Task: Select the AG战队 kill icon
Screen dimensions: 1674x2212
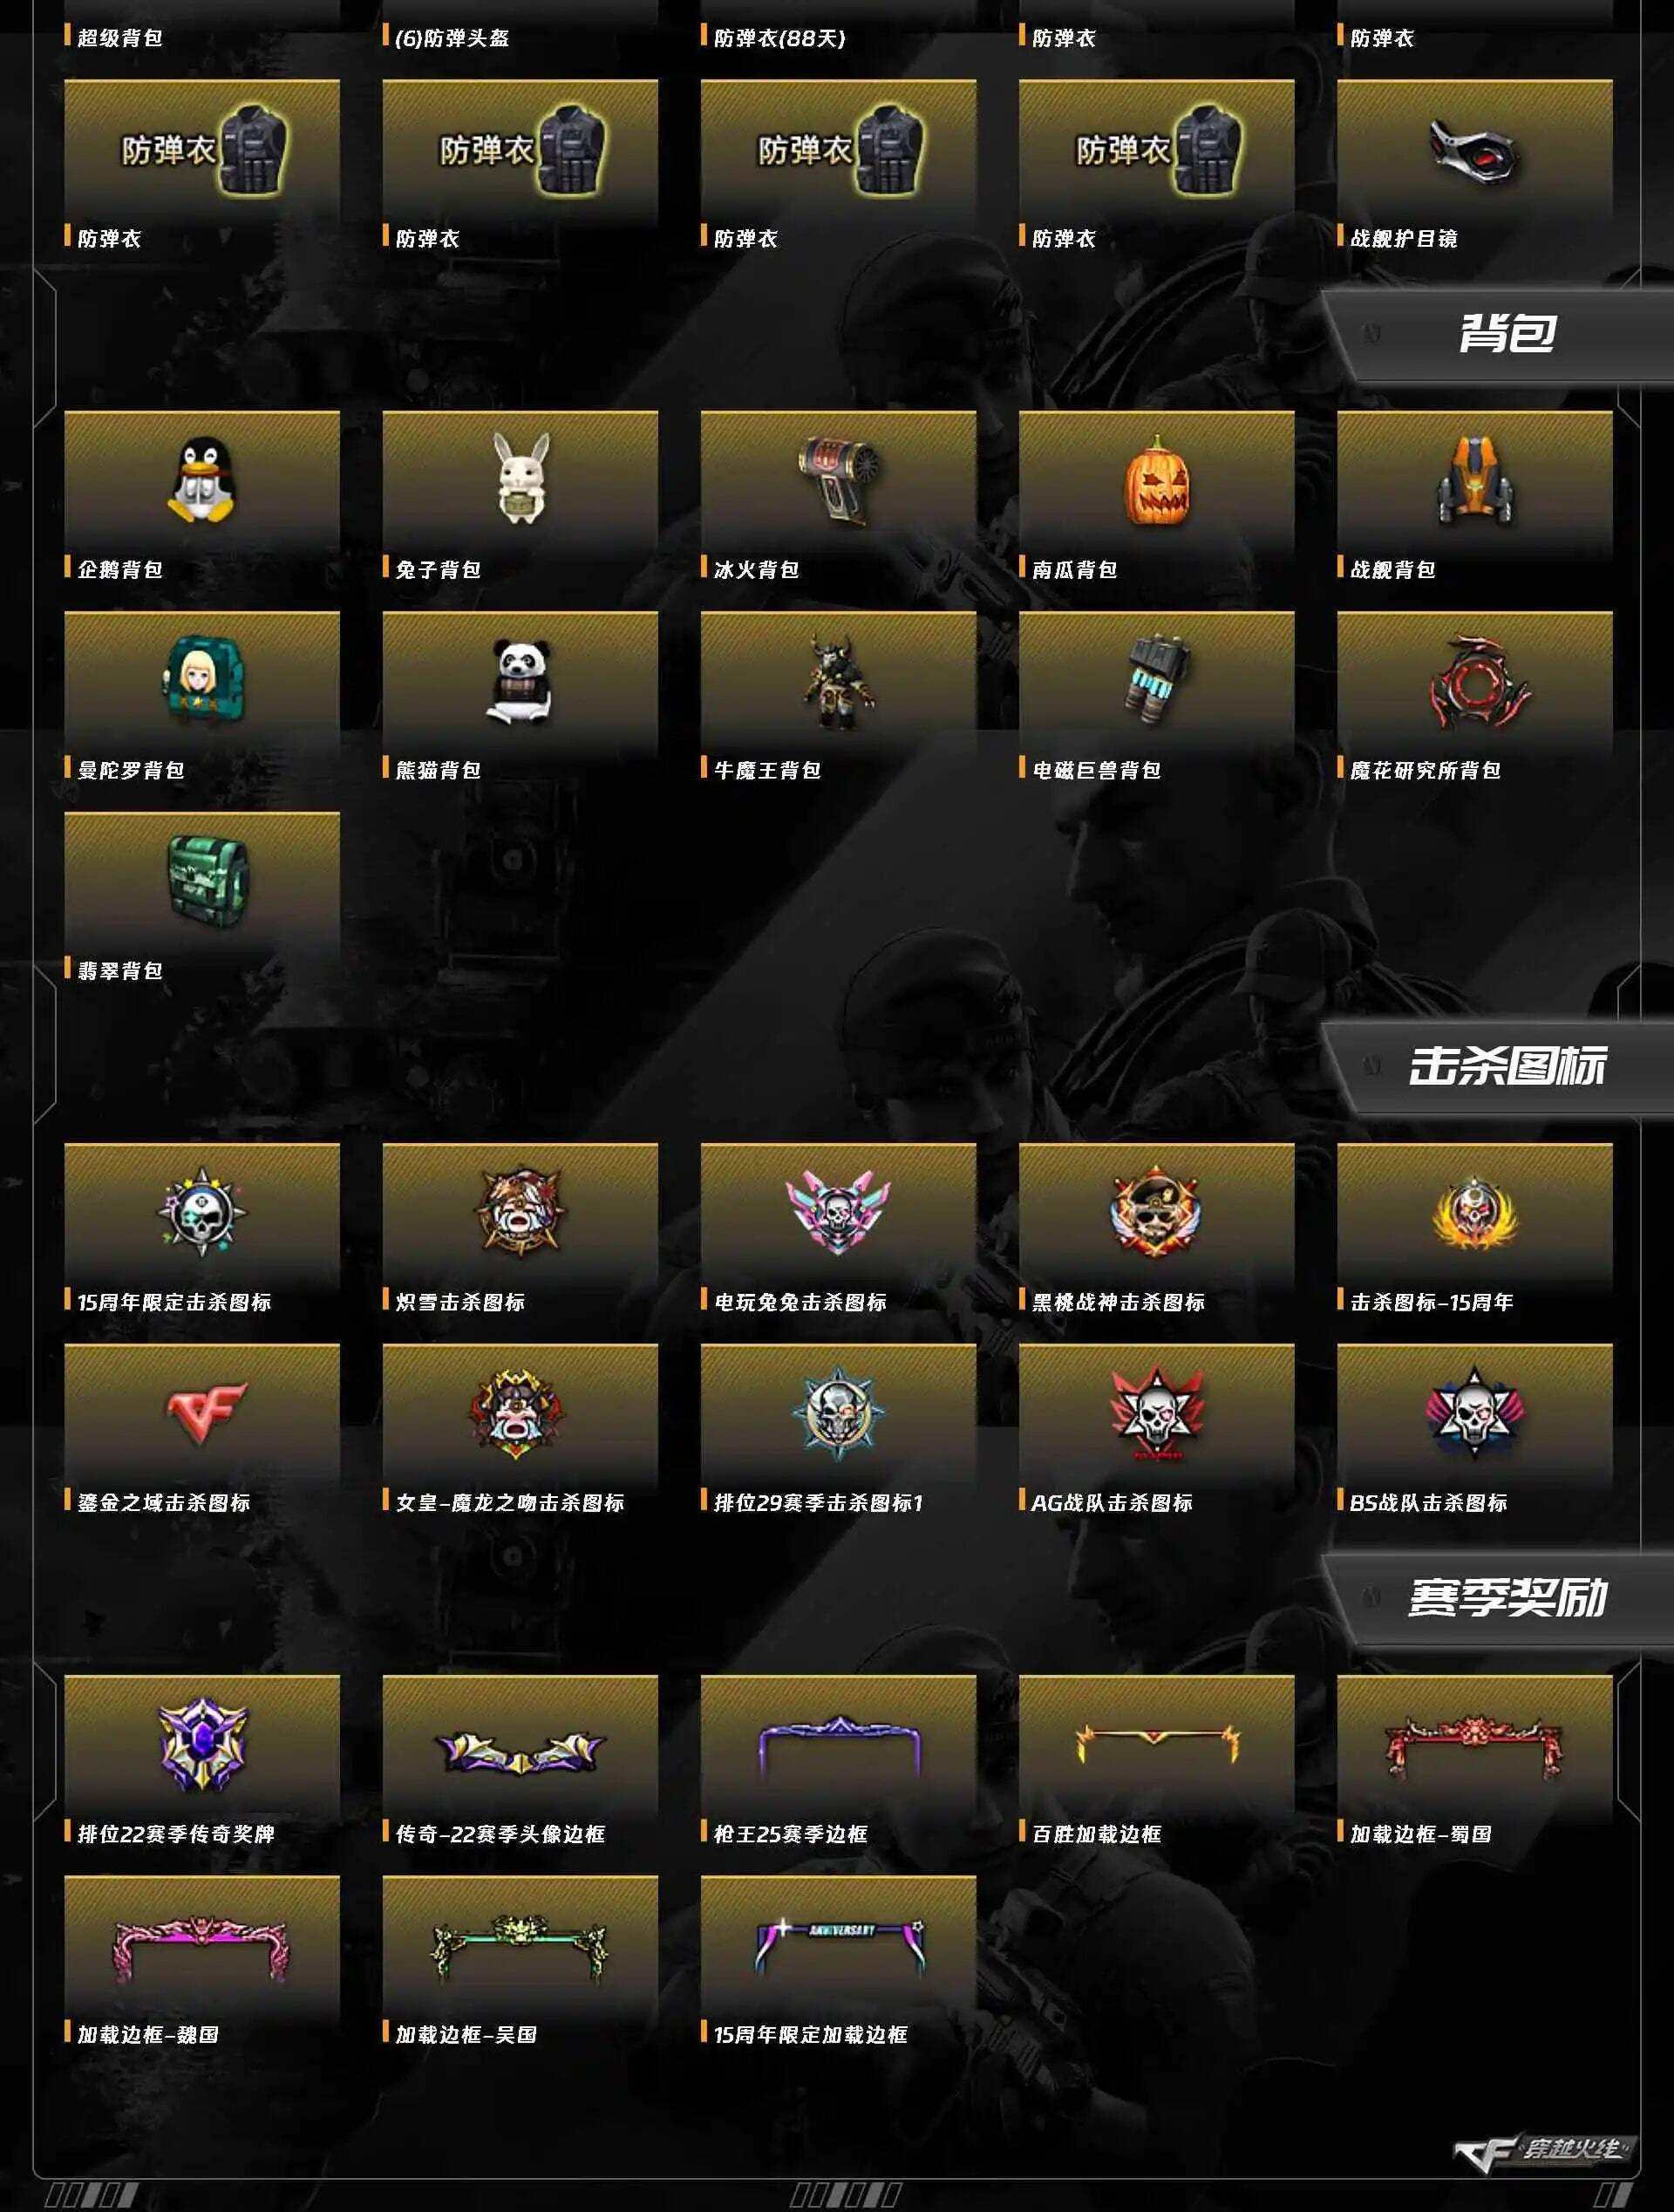Action: click(x=1156, y=1412)
